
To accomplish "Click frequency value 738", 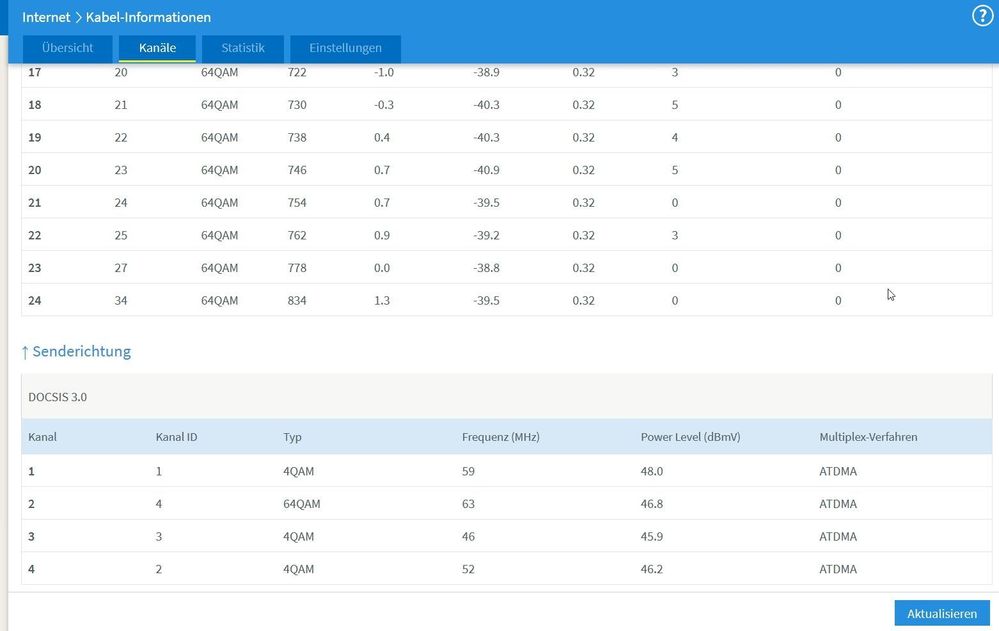I will point(297,137).
